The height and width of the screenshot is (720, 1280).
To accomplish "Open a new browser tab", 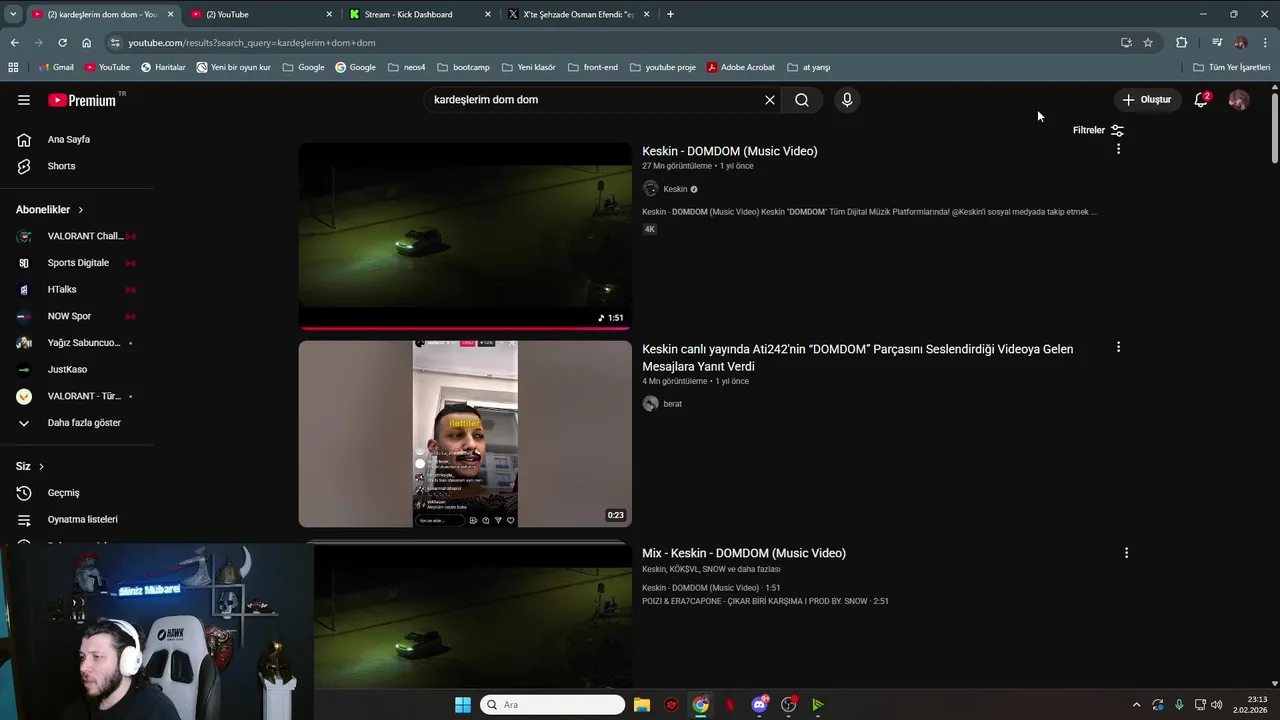I will 670,14.
